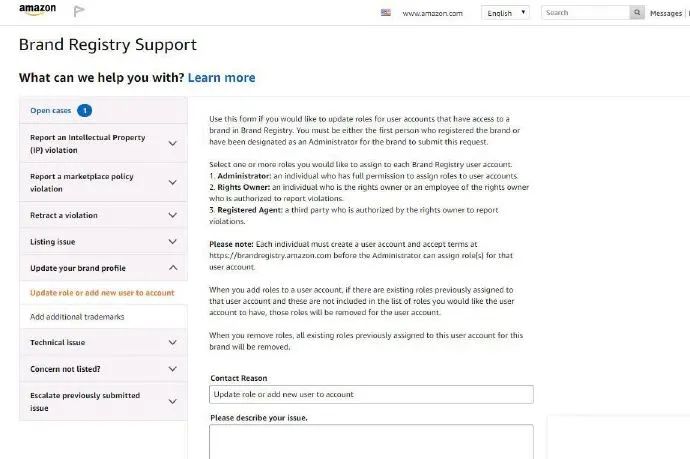
Task: Open the Learn more link
Action: (x=221, y=78)
